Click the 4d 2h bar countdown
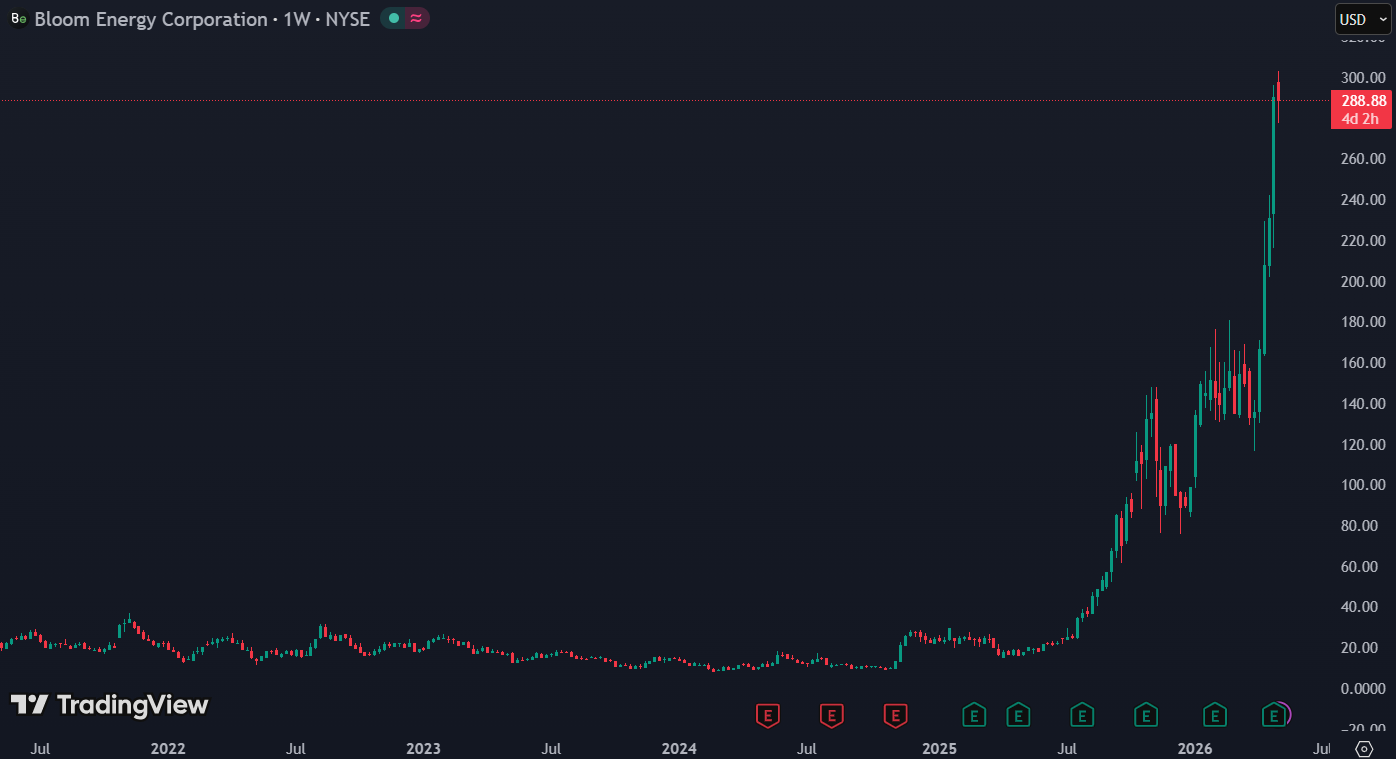1396x759 pixels. pos(1360,119)
